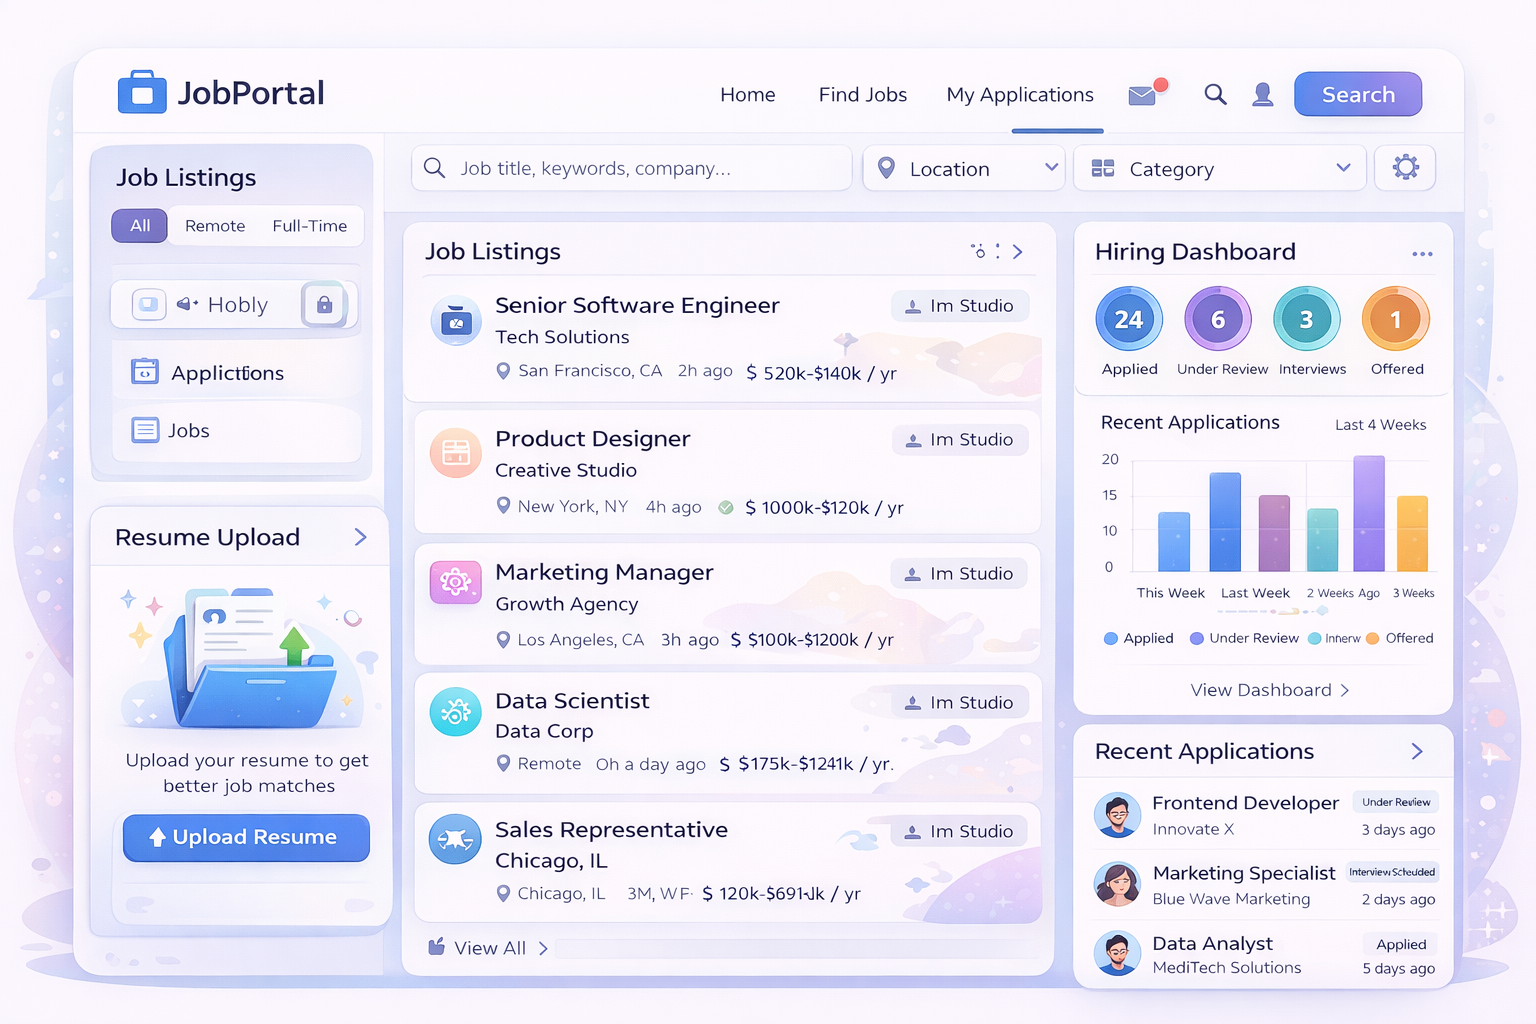Click the Data Scientist job icon
This screenshot has width=1536, height=1024.
(x=455, y=712)
